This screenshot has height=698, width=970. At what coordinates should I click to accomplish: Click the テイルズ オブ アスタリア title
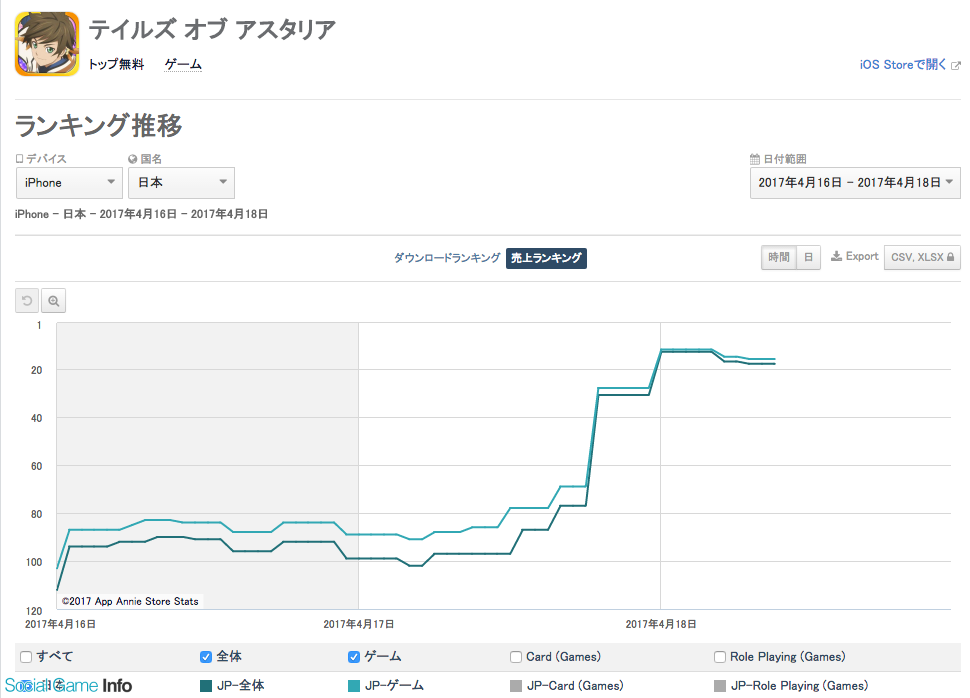[212, 30]
